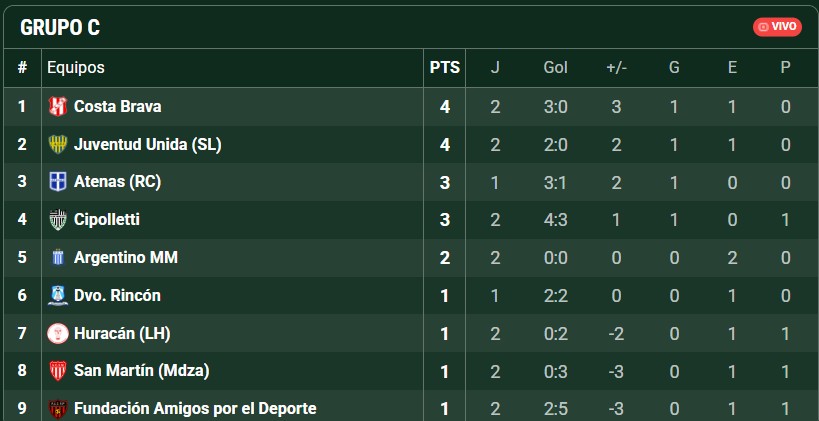Image resolution: width=819 pixels, height=421 pixels.
Task: Open the Atenas (RC) team name link
Action: pos(117,182)
